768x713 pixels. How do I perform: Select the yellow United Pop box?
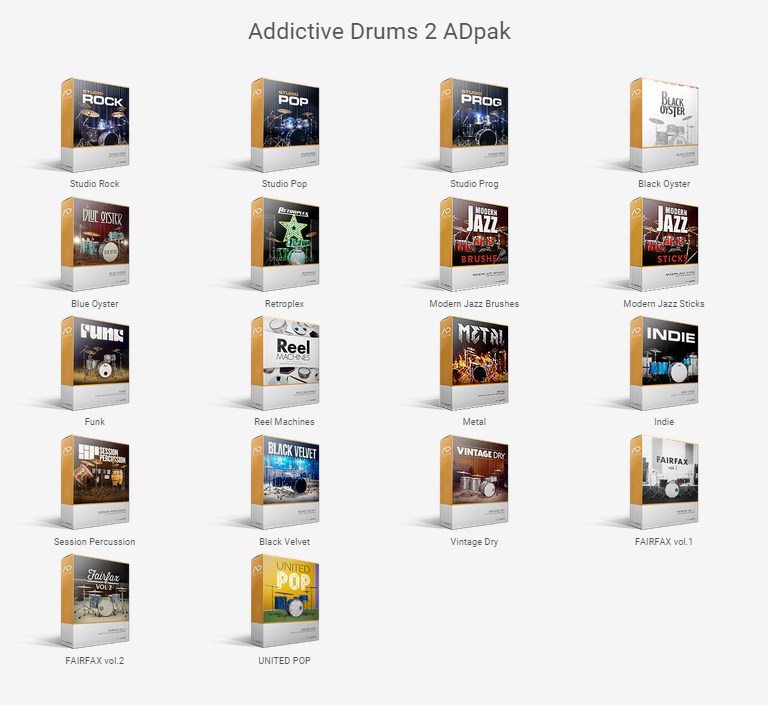[285, 601]
